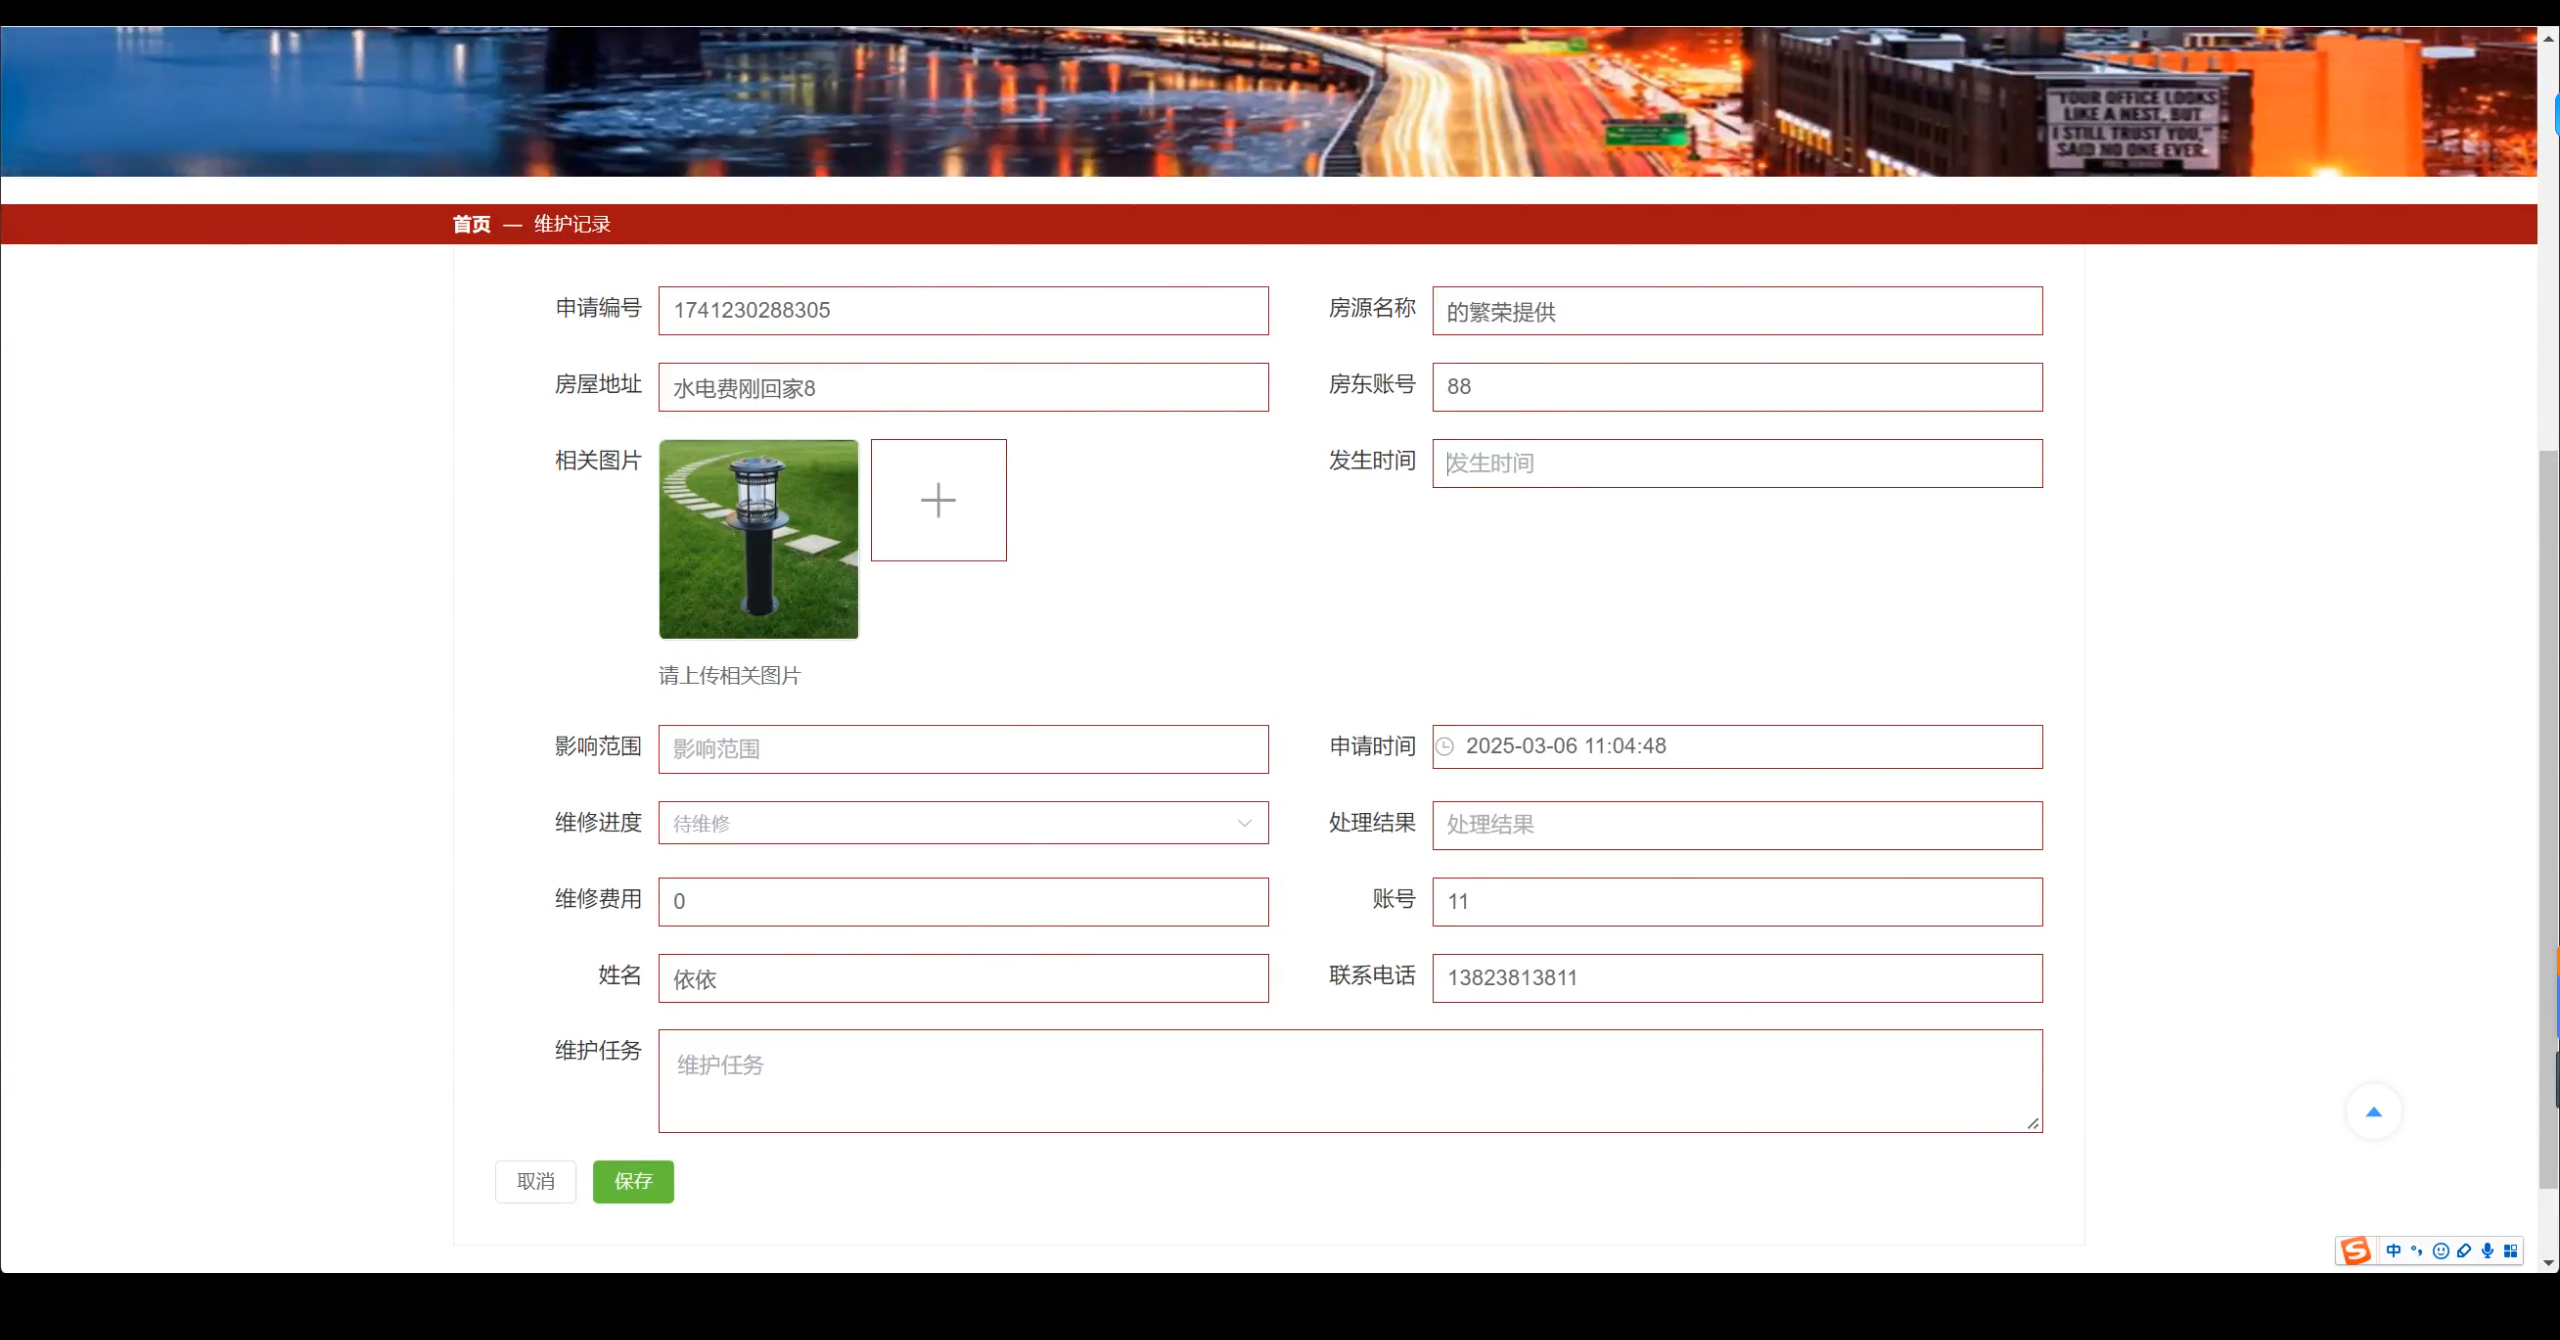Go to 首页 via breadcrumb
Image resolution: width=2560 pixels, height=1340 pixels.
(x=471, y=223)
